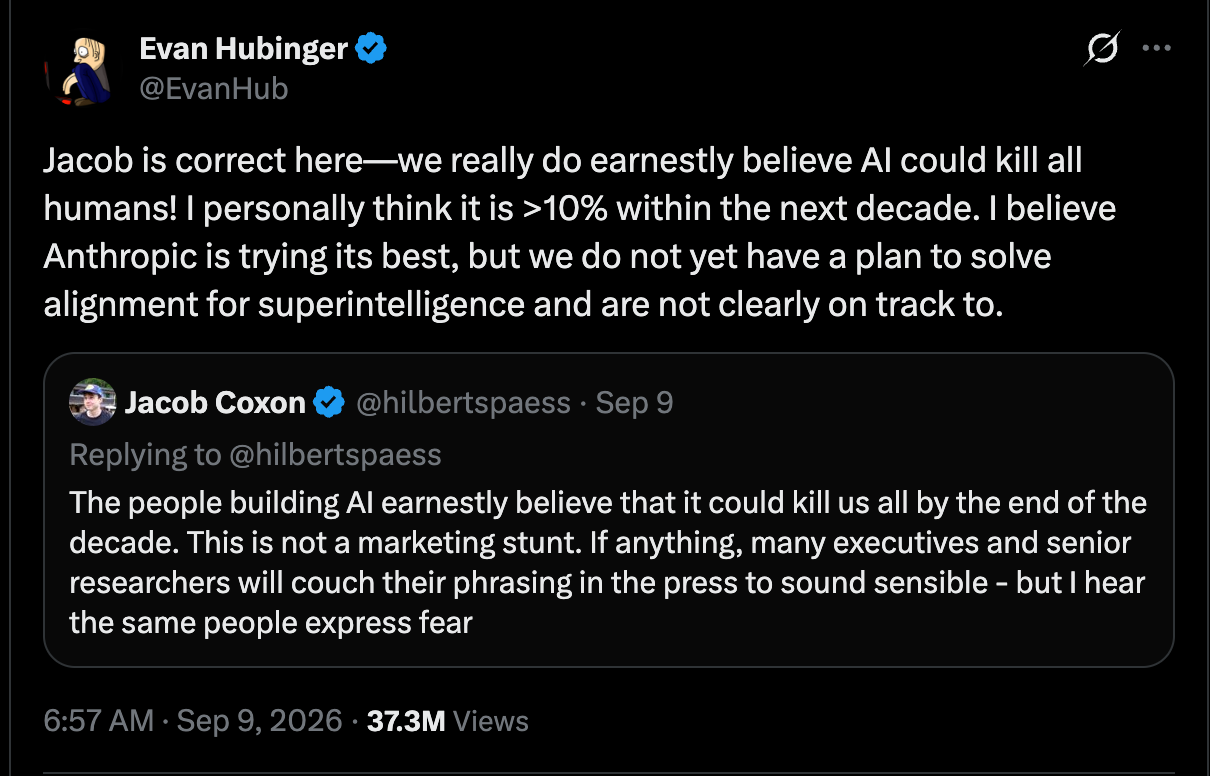Click Jacob Coxon's blue verified badge
Image resolution: width=1210 pixels, height=776 pixels.
click(329, 403)
